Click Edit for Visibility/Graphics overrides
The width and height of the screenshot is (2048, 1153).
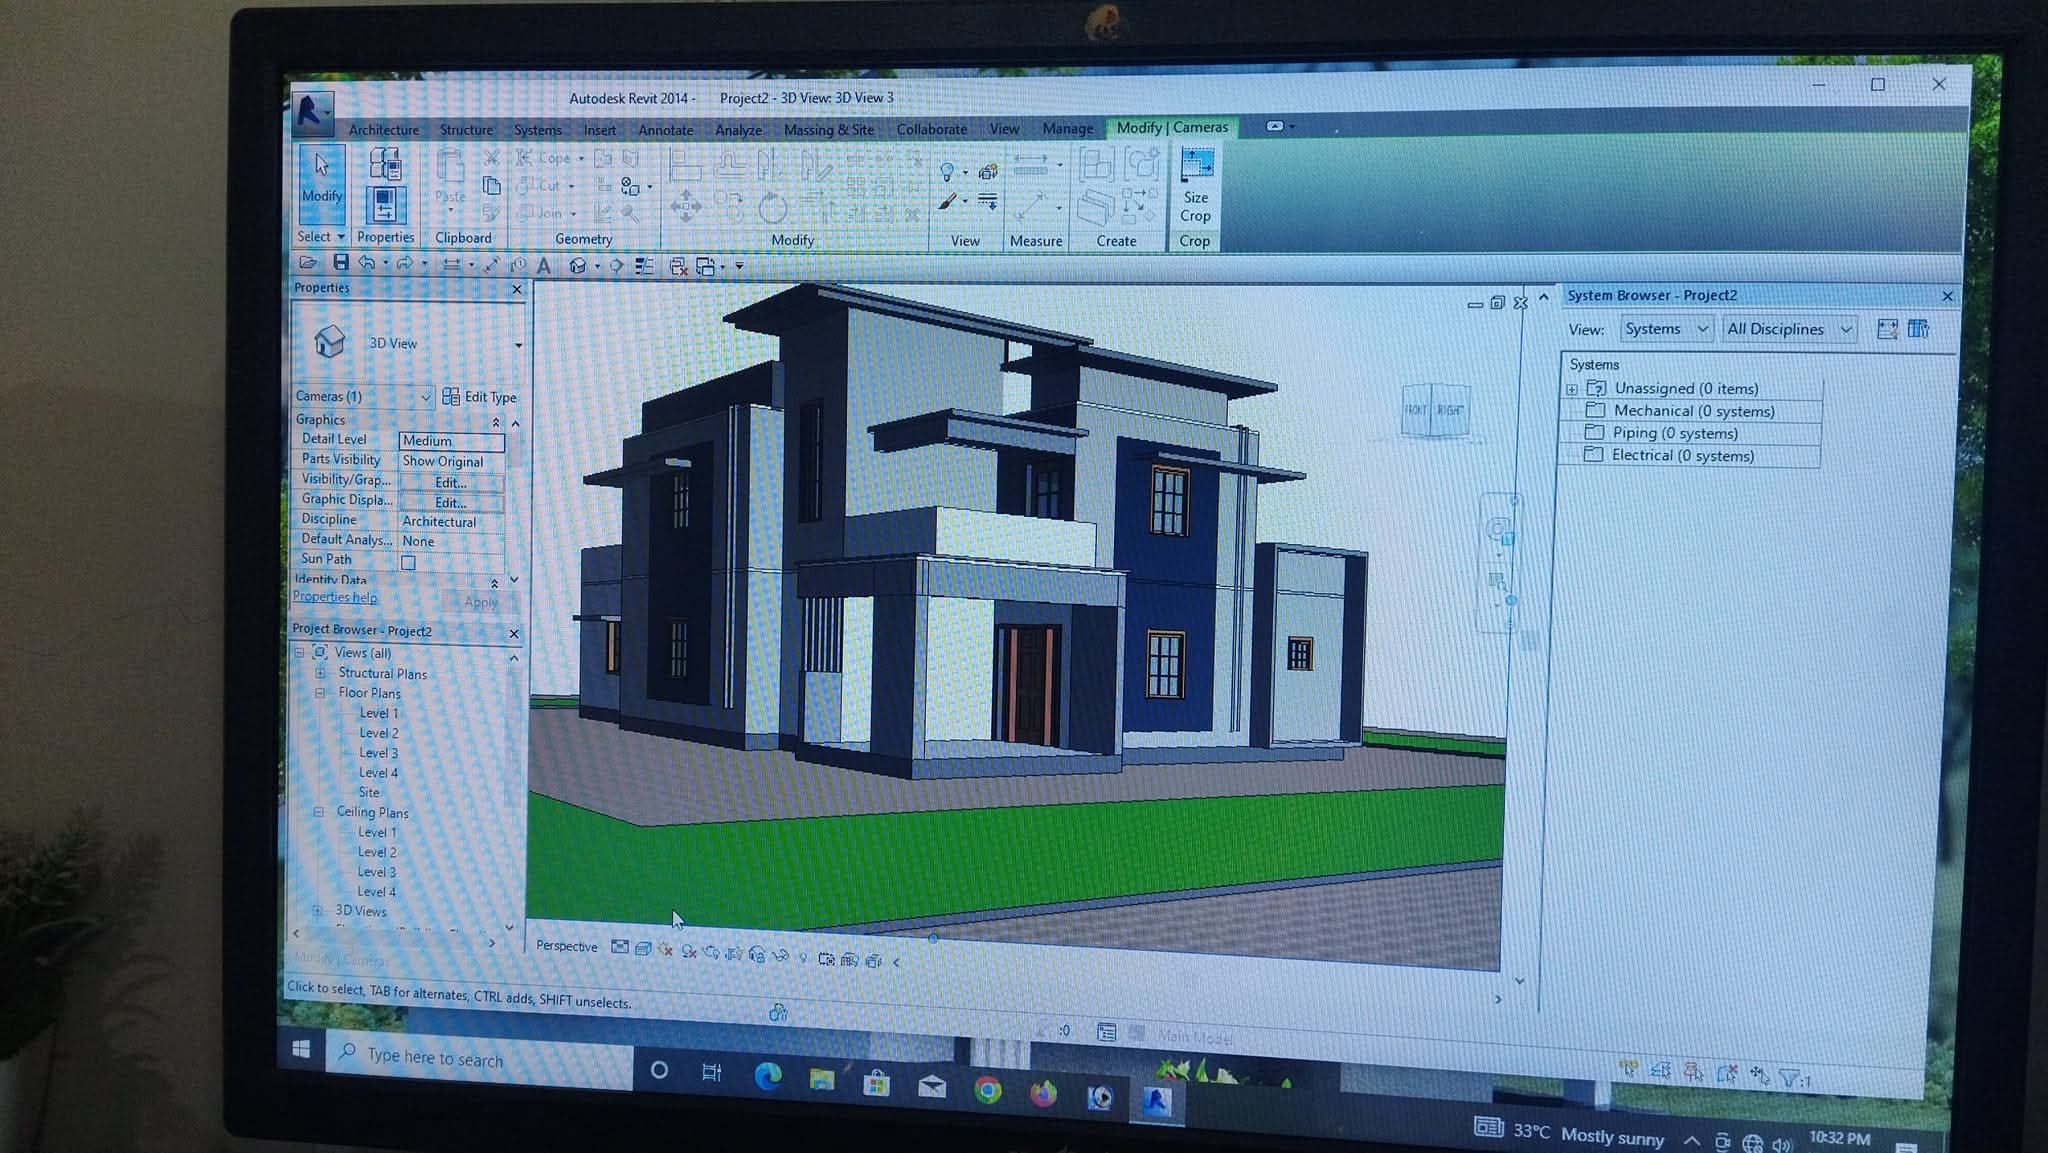pos(451,482)
